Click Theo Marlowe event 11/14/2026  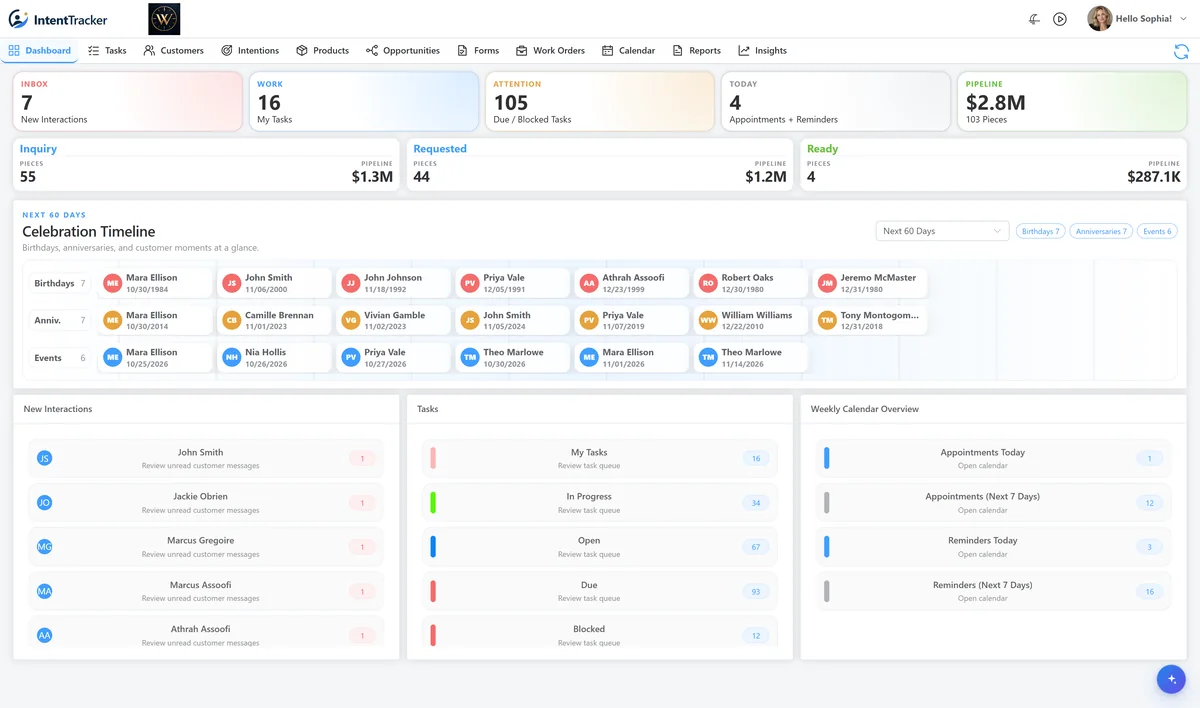[751, 358]
